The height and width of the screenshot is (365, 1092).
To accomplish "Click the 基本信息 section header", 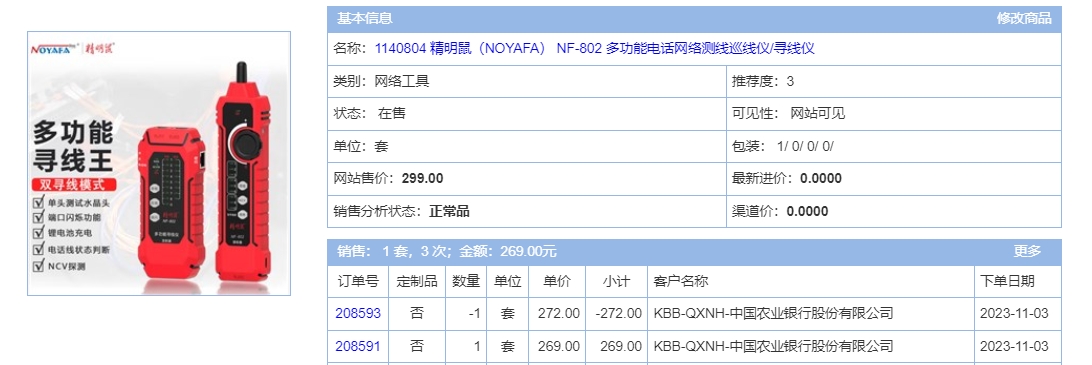I will click(x=365, y=19).
